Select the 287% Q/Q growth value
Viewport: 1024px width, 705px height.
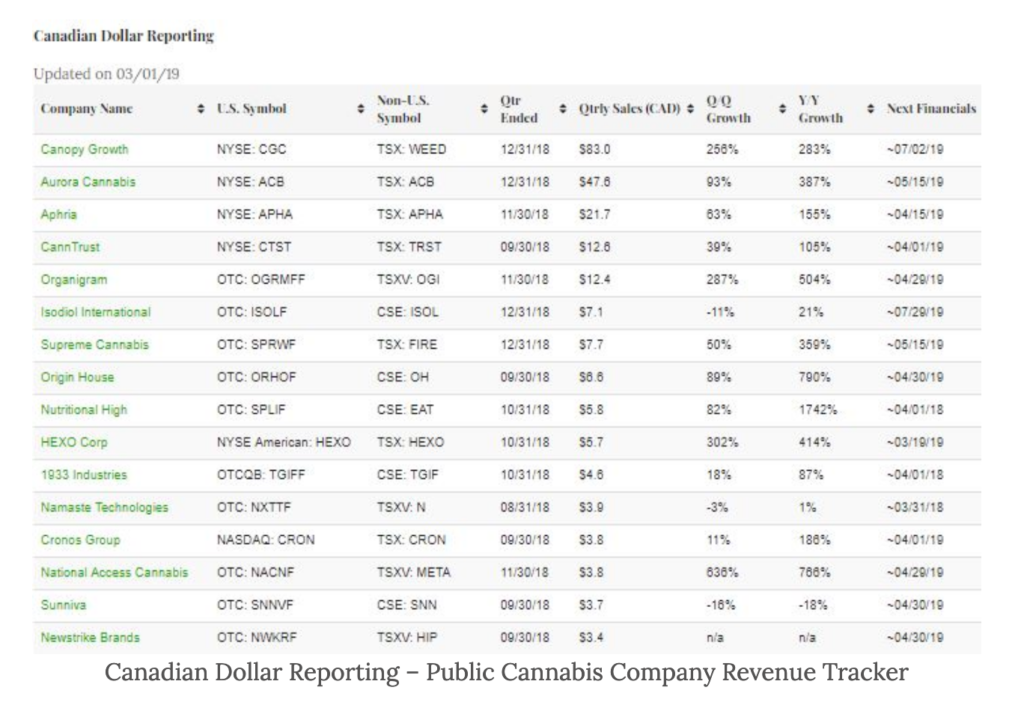(x=722, y=279)
